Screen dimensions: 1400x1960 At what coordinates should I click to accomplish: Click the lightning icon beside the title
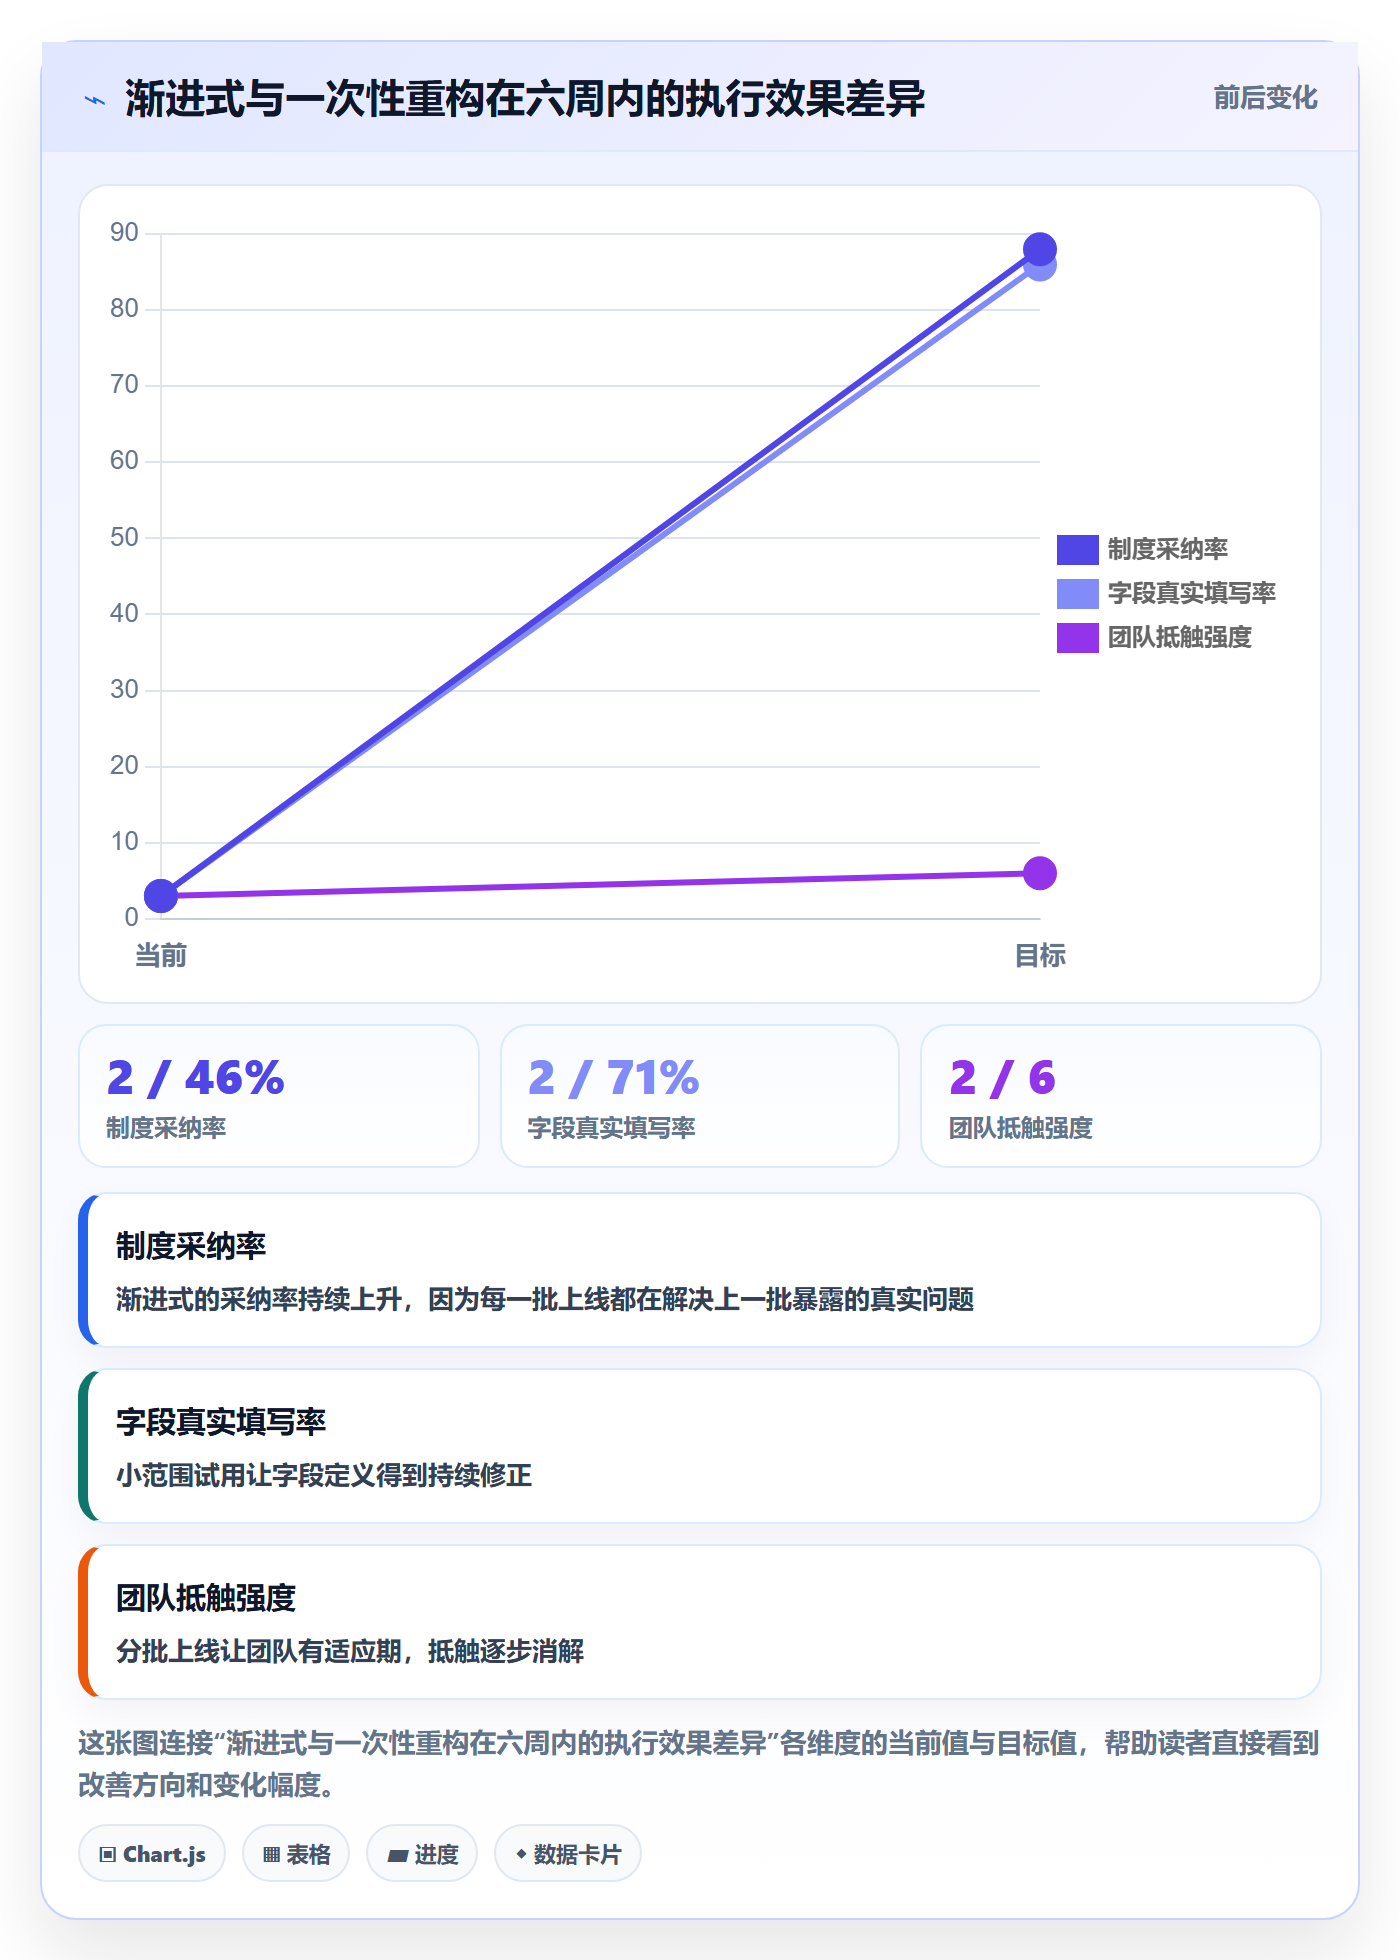coord(95,100)
